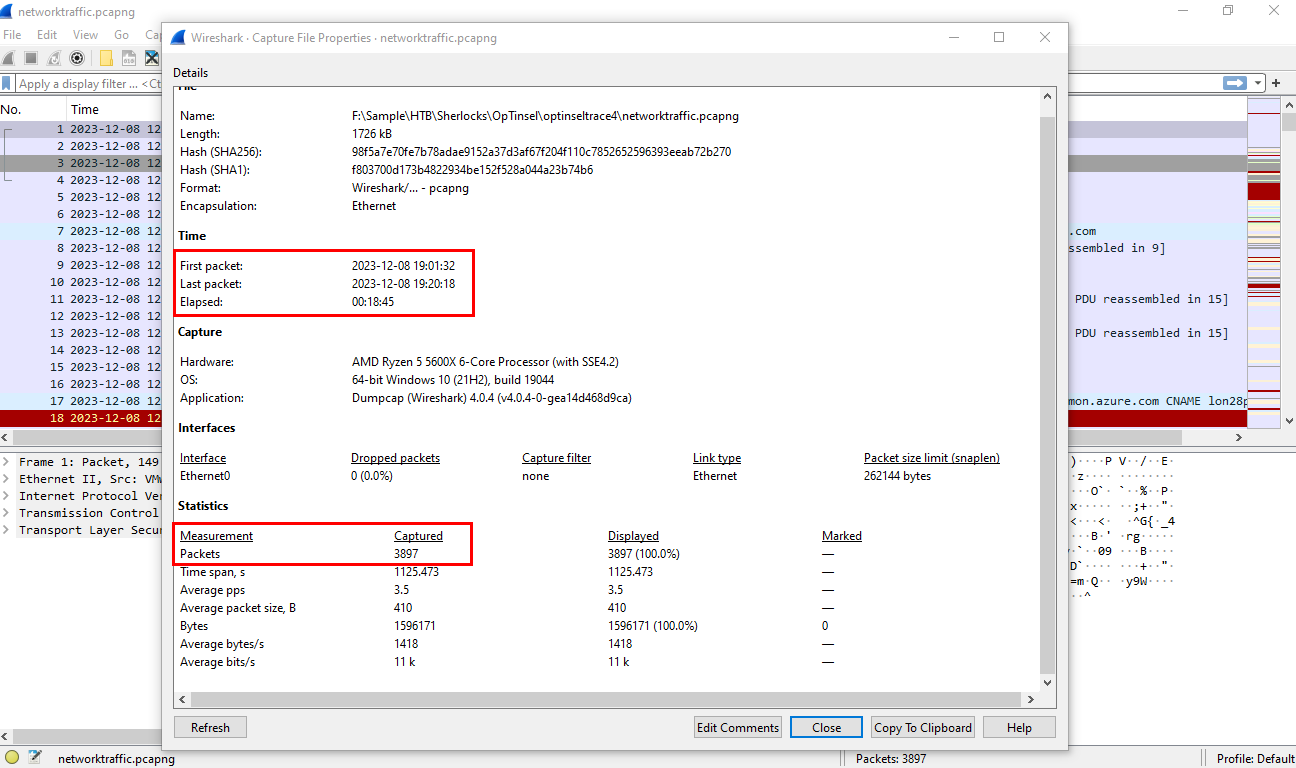This screenshot has width=1296, height=768.
Task: Click the Last packet timestamp value
Action: 403,284
